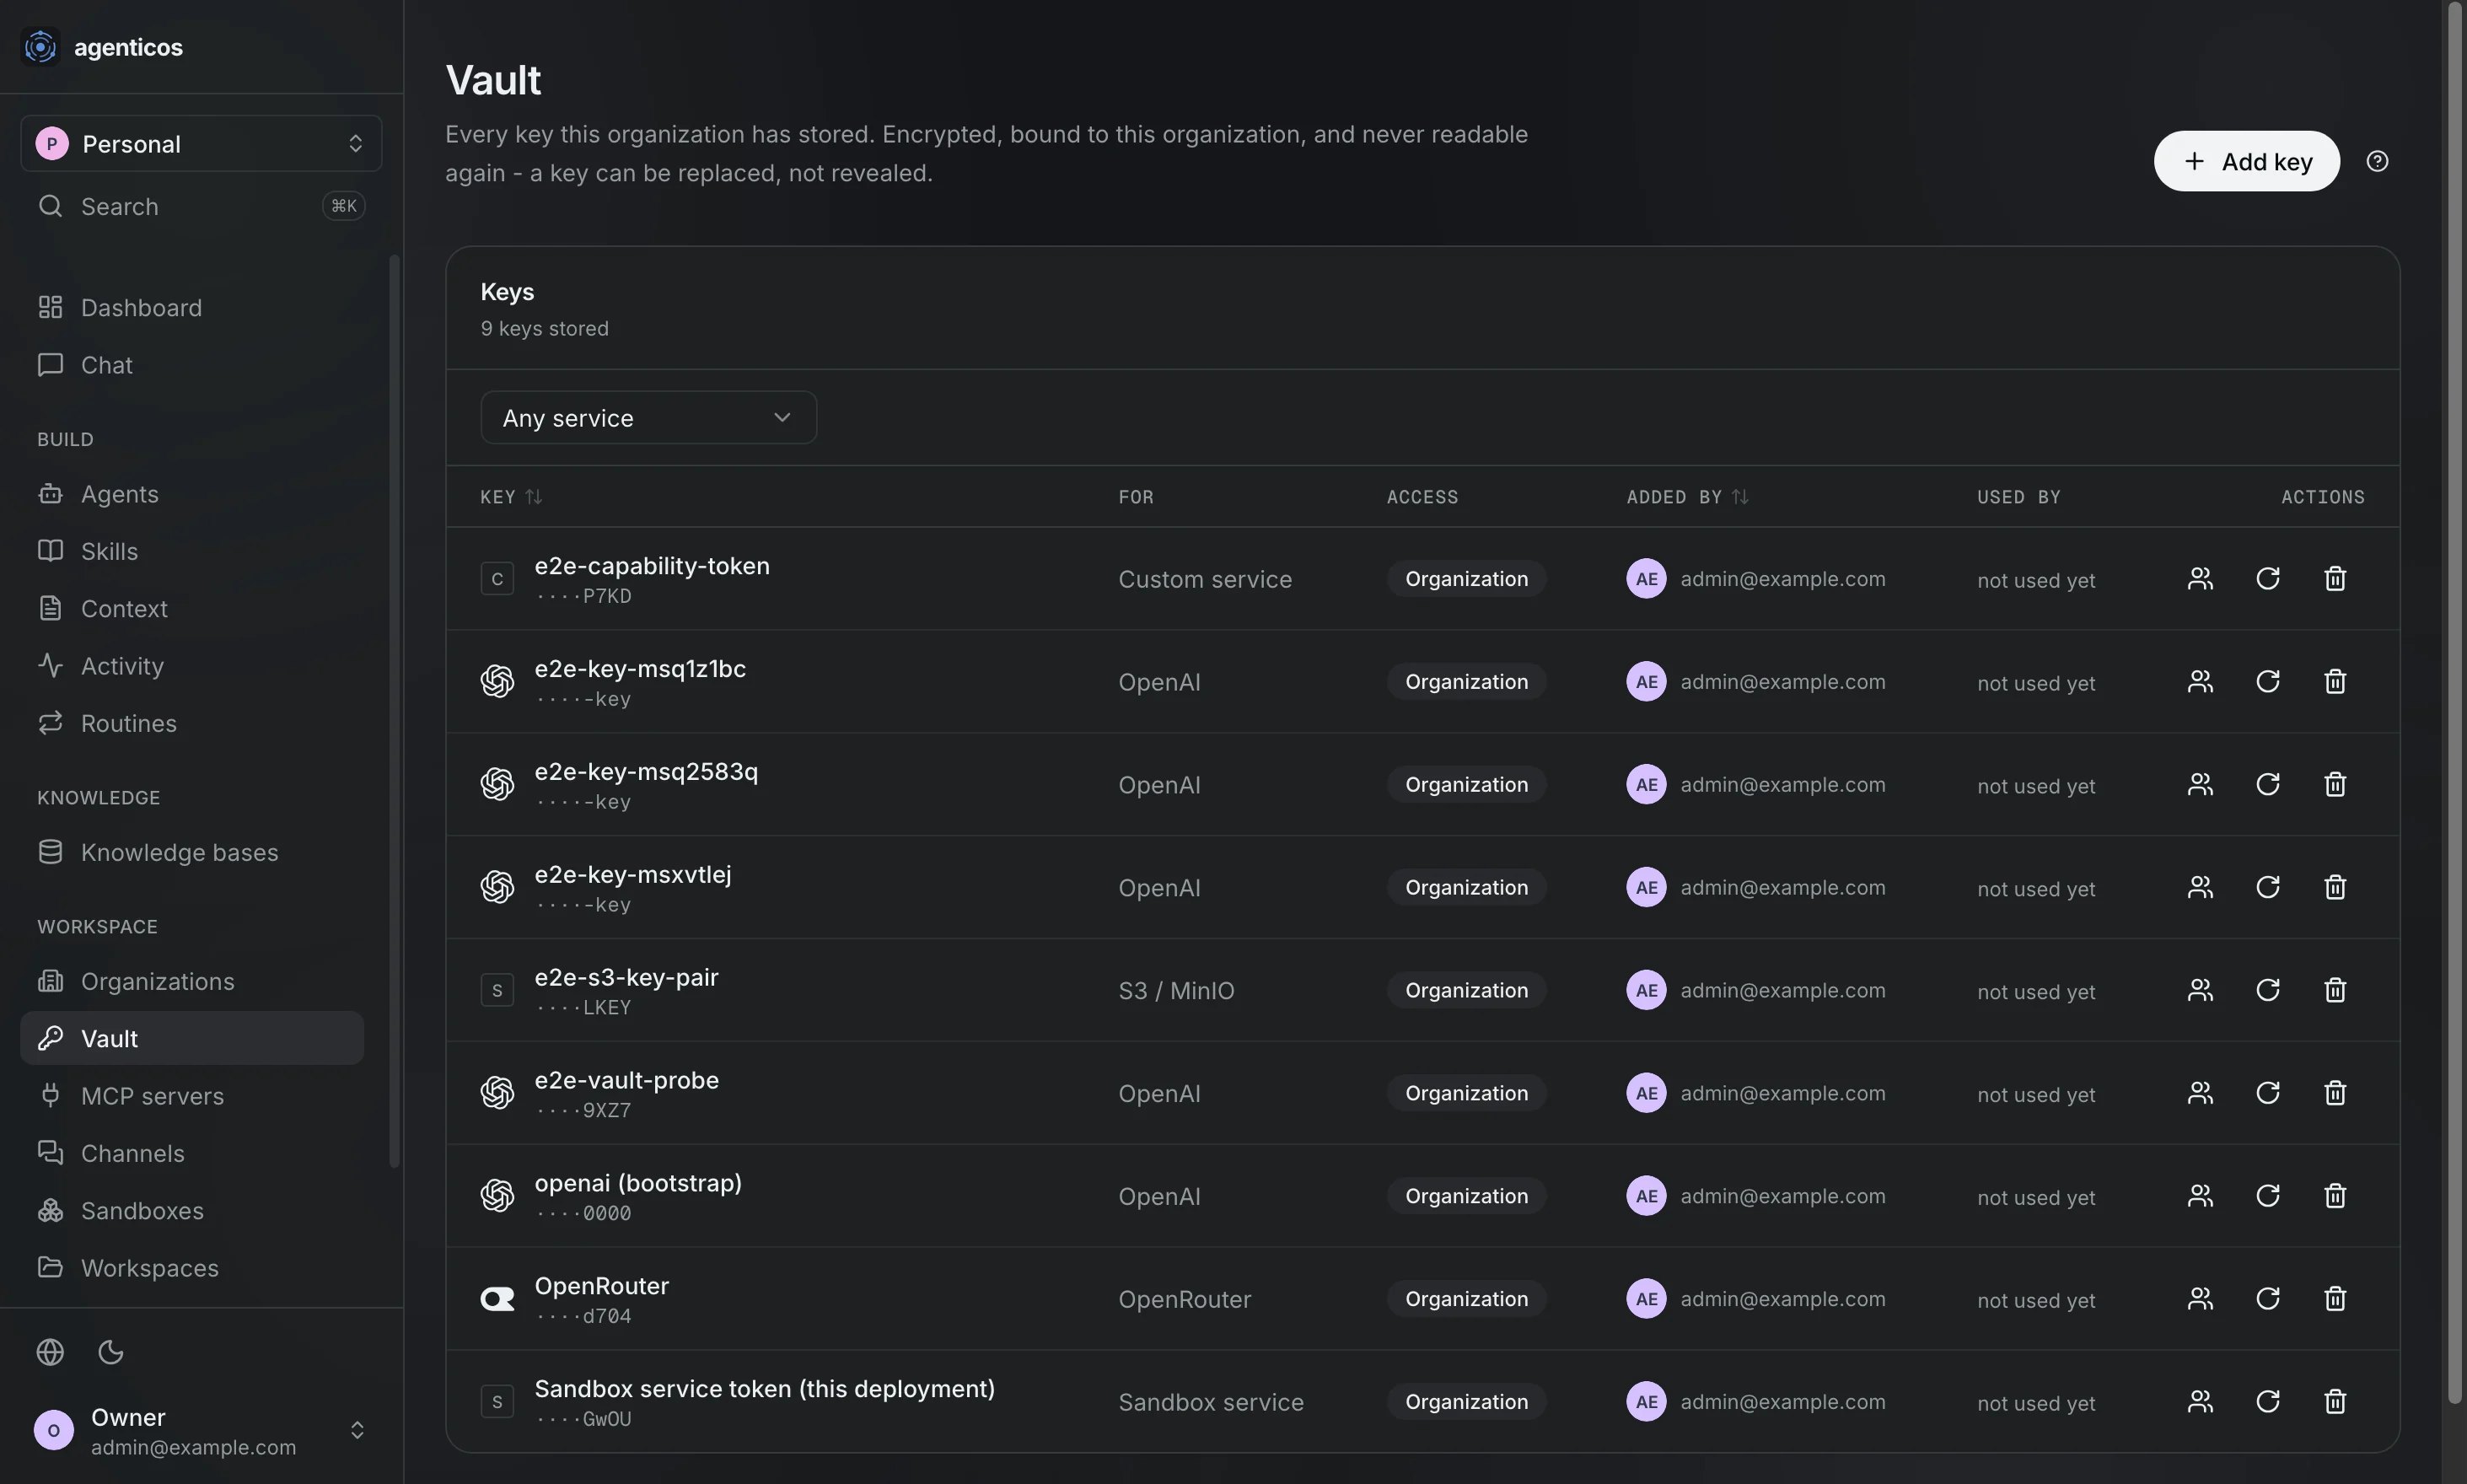The width and height of the screenshot is (2467, 1484).
Task: Select Context in the sidebar
Action: [x=192, y=608]
